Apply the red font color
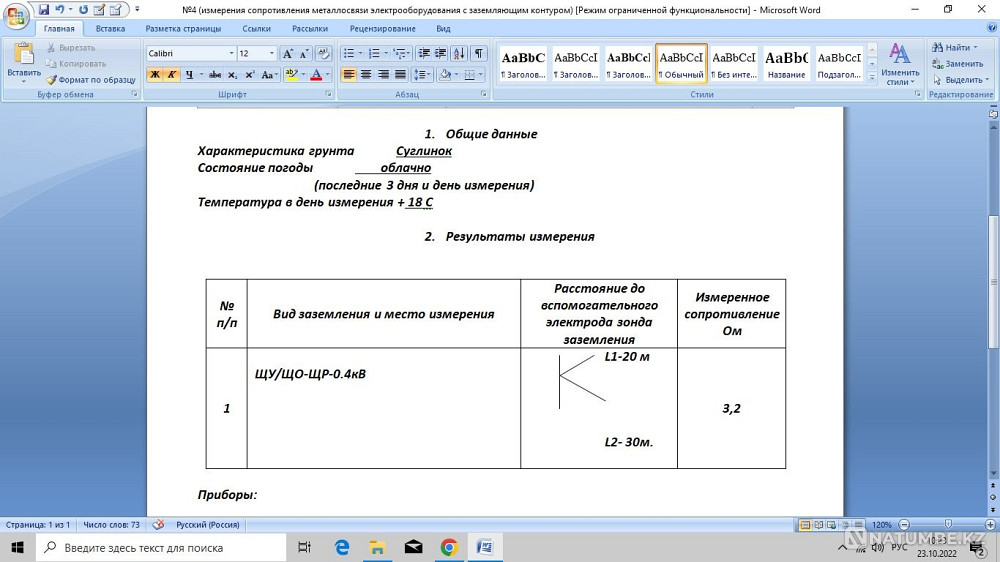This screenshot has height=562, width=1000. tap(316, 75)
